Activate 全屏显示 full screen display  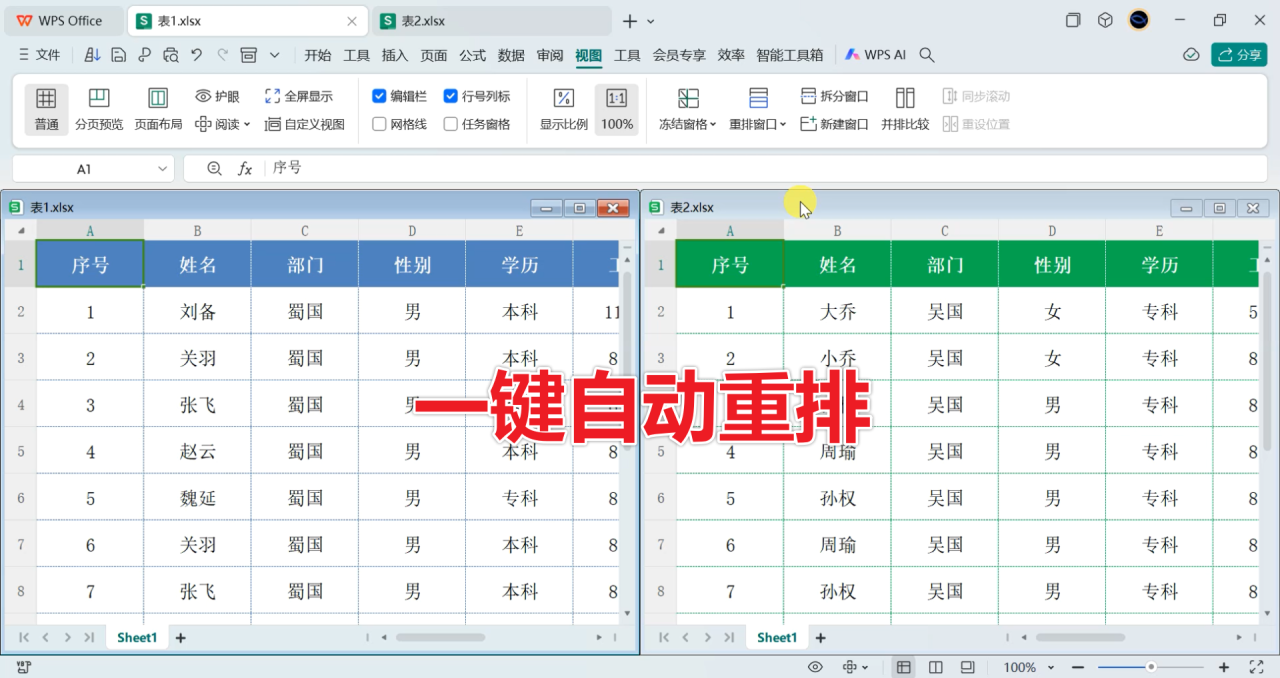point(298,96)
